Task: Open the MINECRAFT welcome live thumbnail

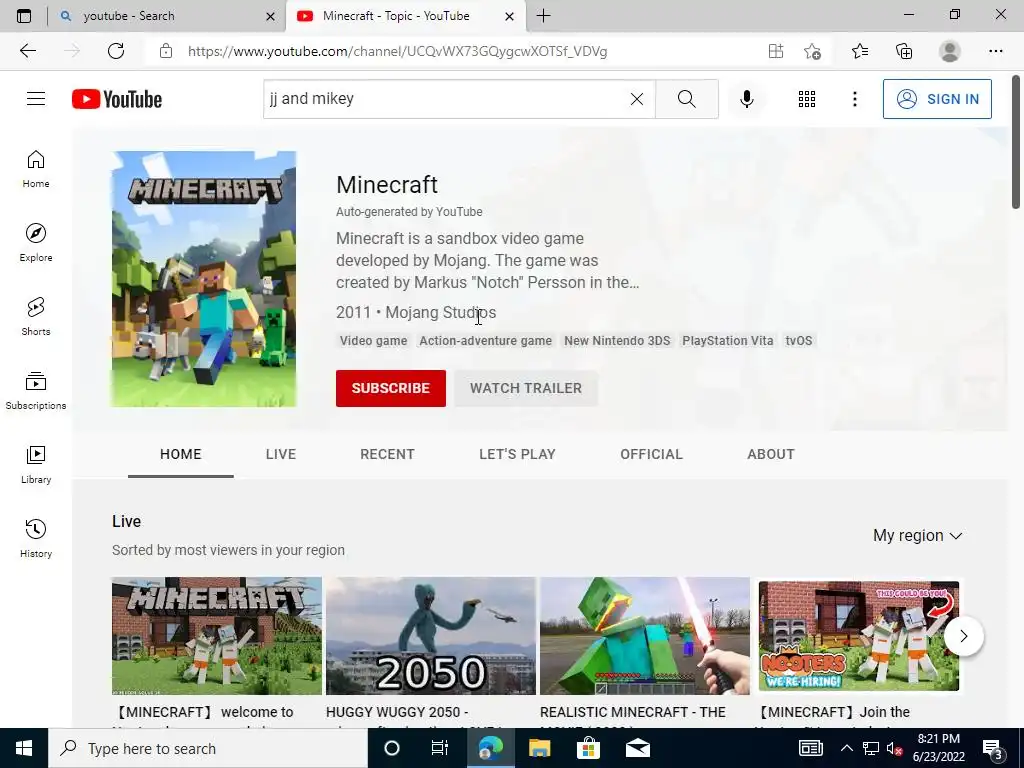Action: [x=217, y=635]
